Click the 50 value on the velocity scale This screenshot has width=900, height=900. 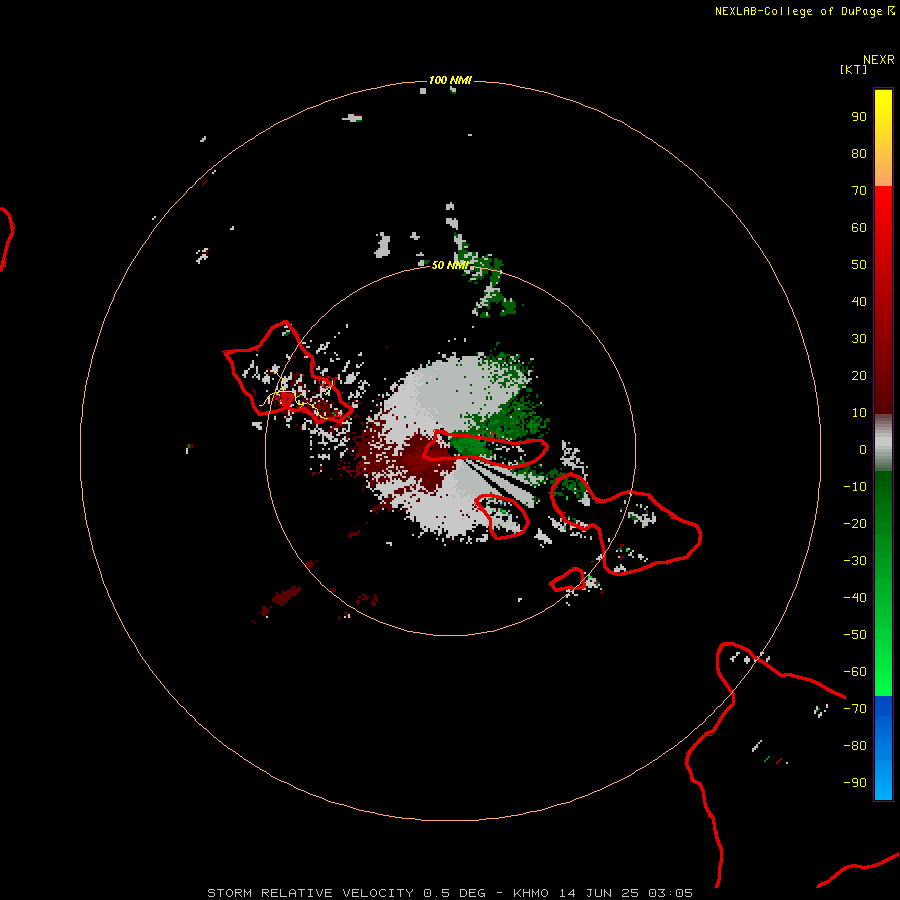tap(859, 265)
